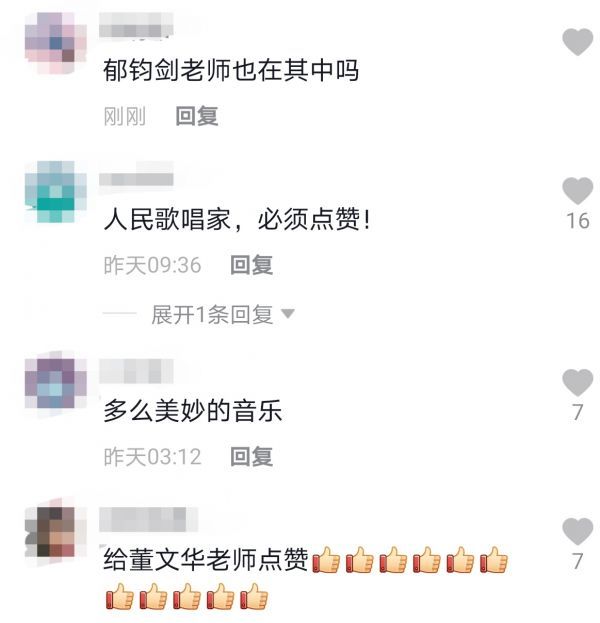Open avatar of the 董文华老师 commenter
The height and width of the screenshot is (623, 600).
click(x=55, y=532)
